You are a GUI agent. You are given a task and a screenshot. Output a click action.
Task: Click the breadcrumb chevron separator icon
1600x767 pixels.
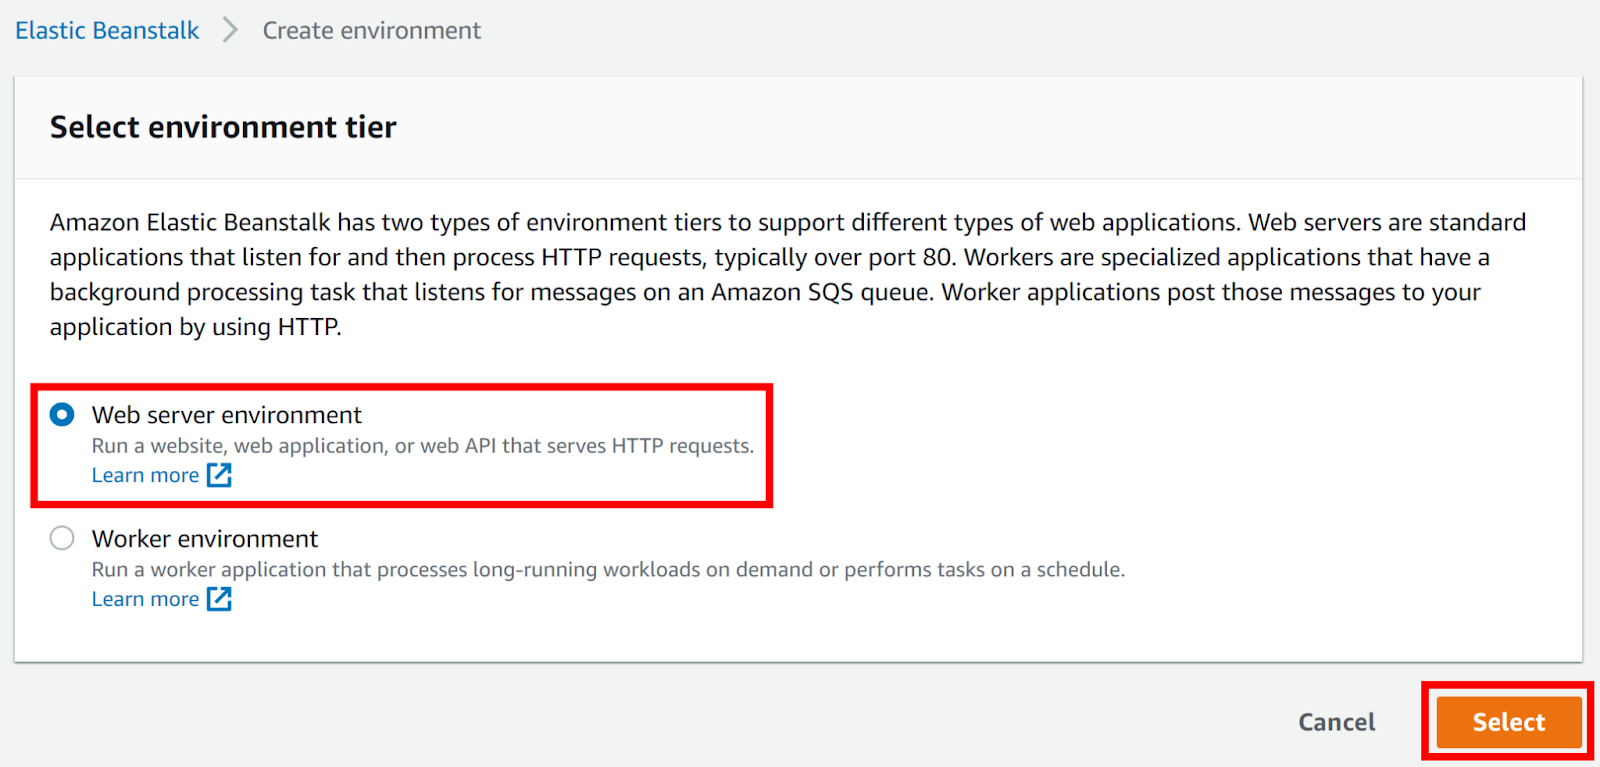click(229, 30)
